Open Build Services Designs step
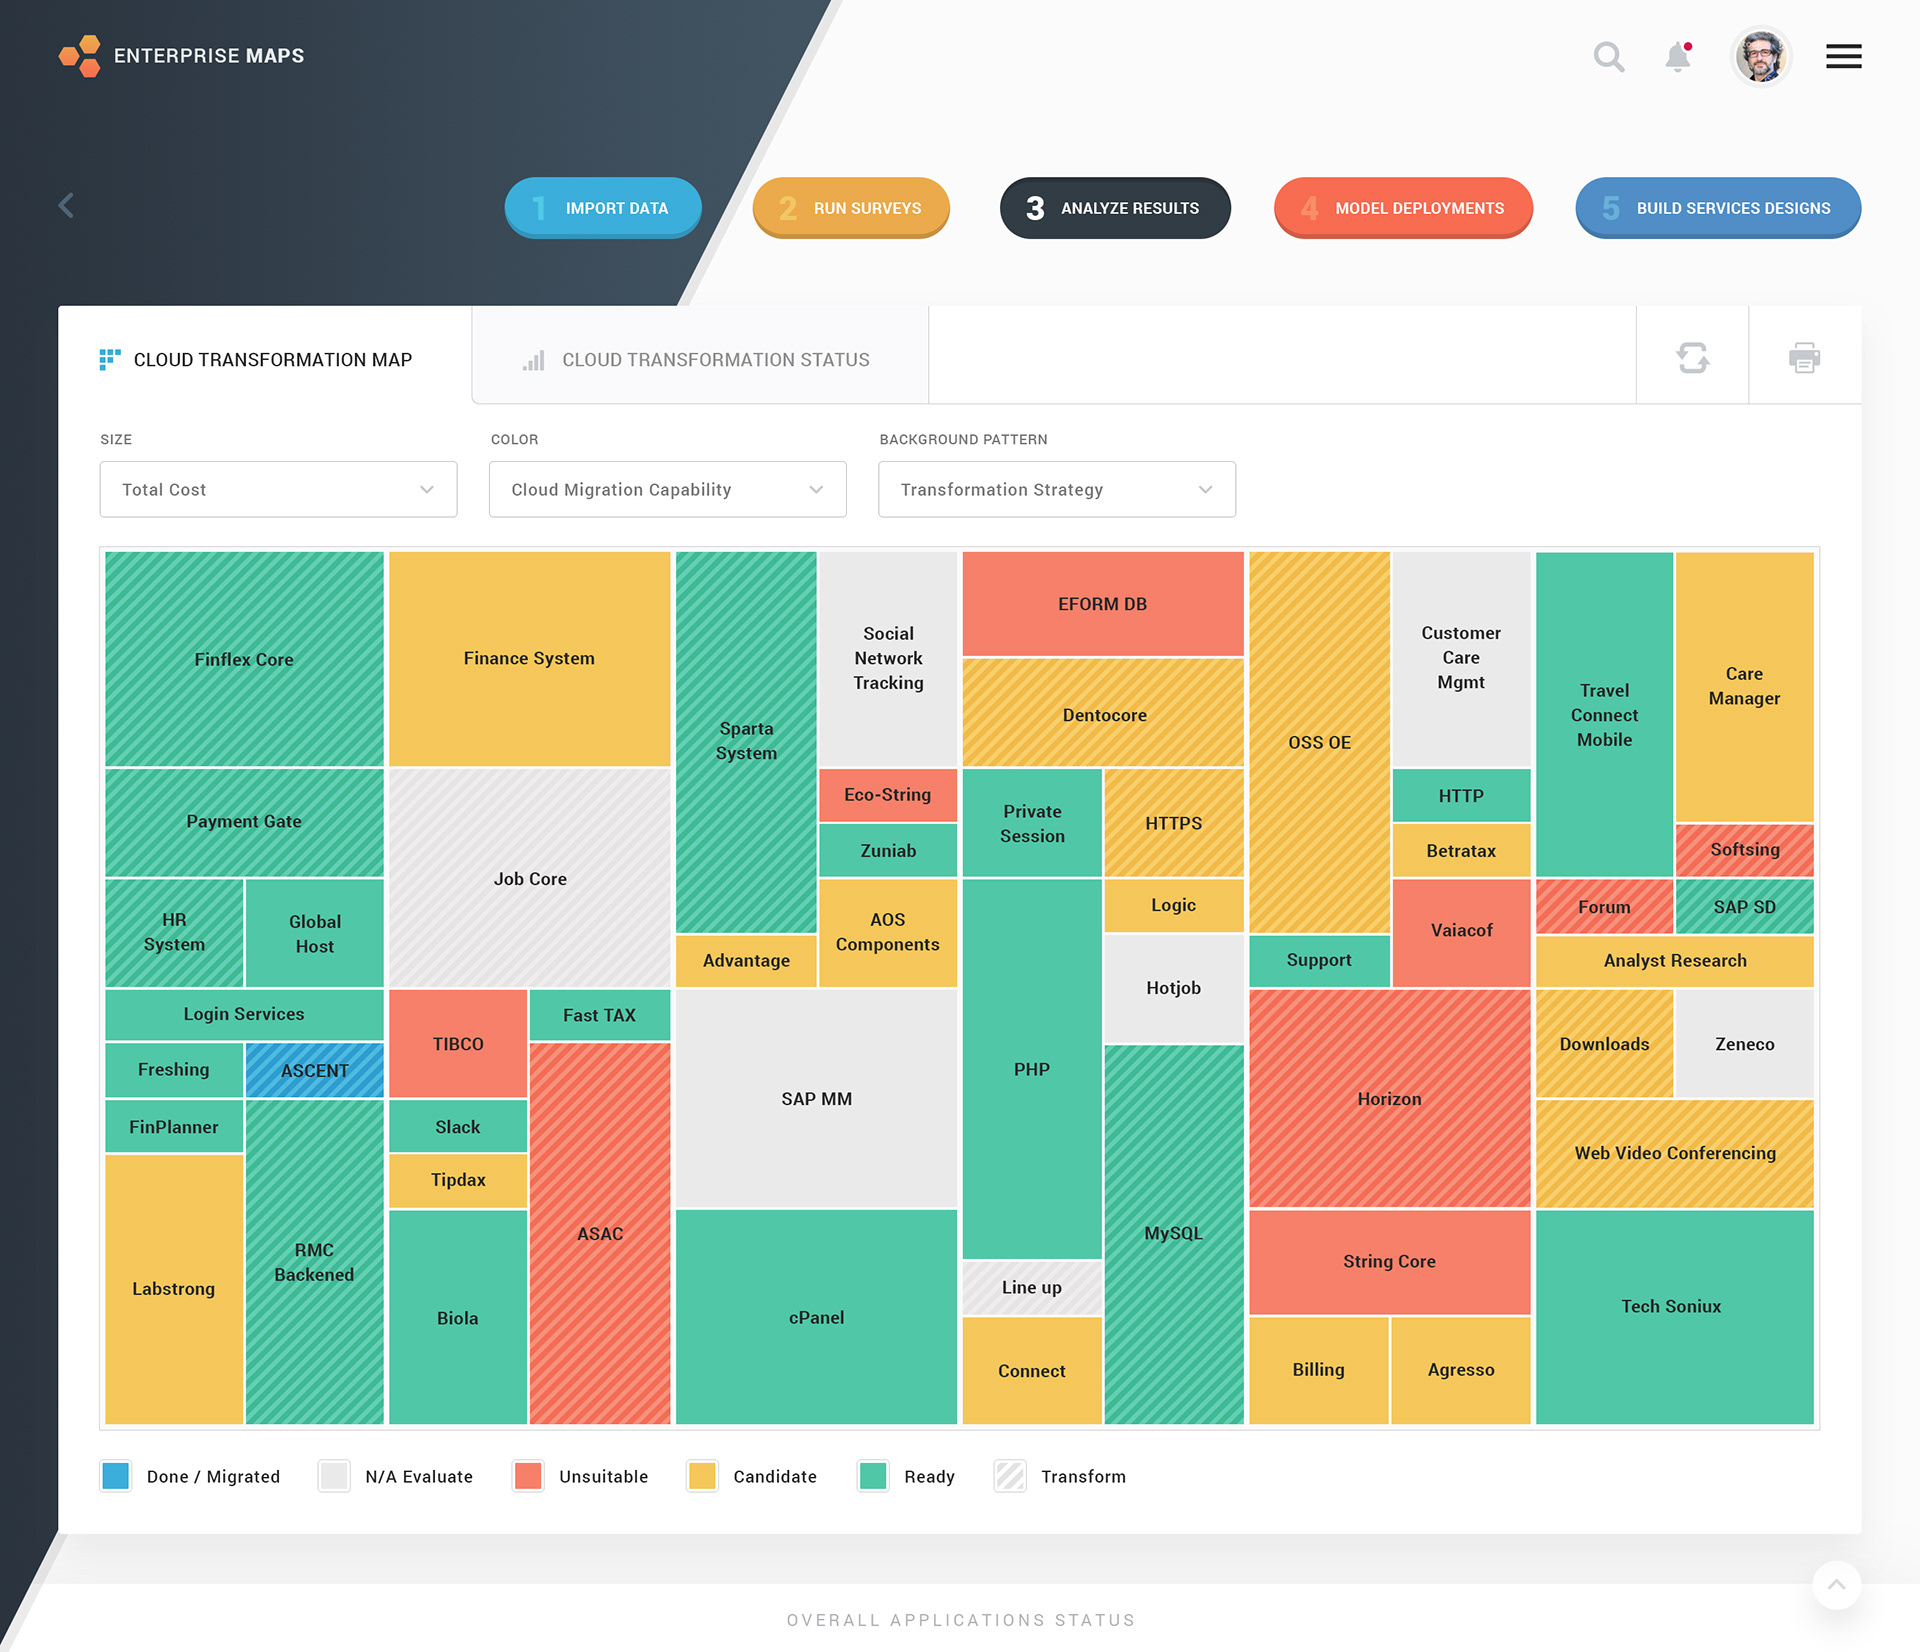This screenshot has height=1652, width=1920. tap(1717, 208)
